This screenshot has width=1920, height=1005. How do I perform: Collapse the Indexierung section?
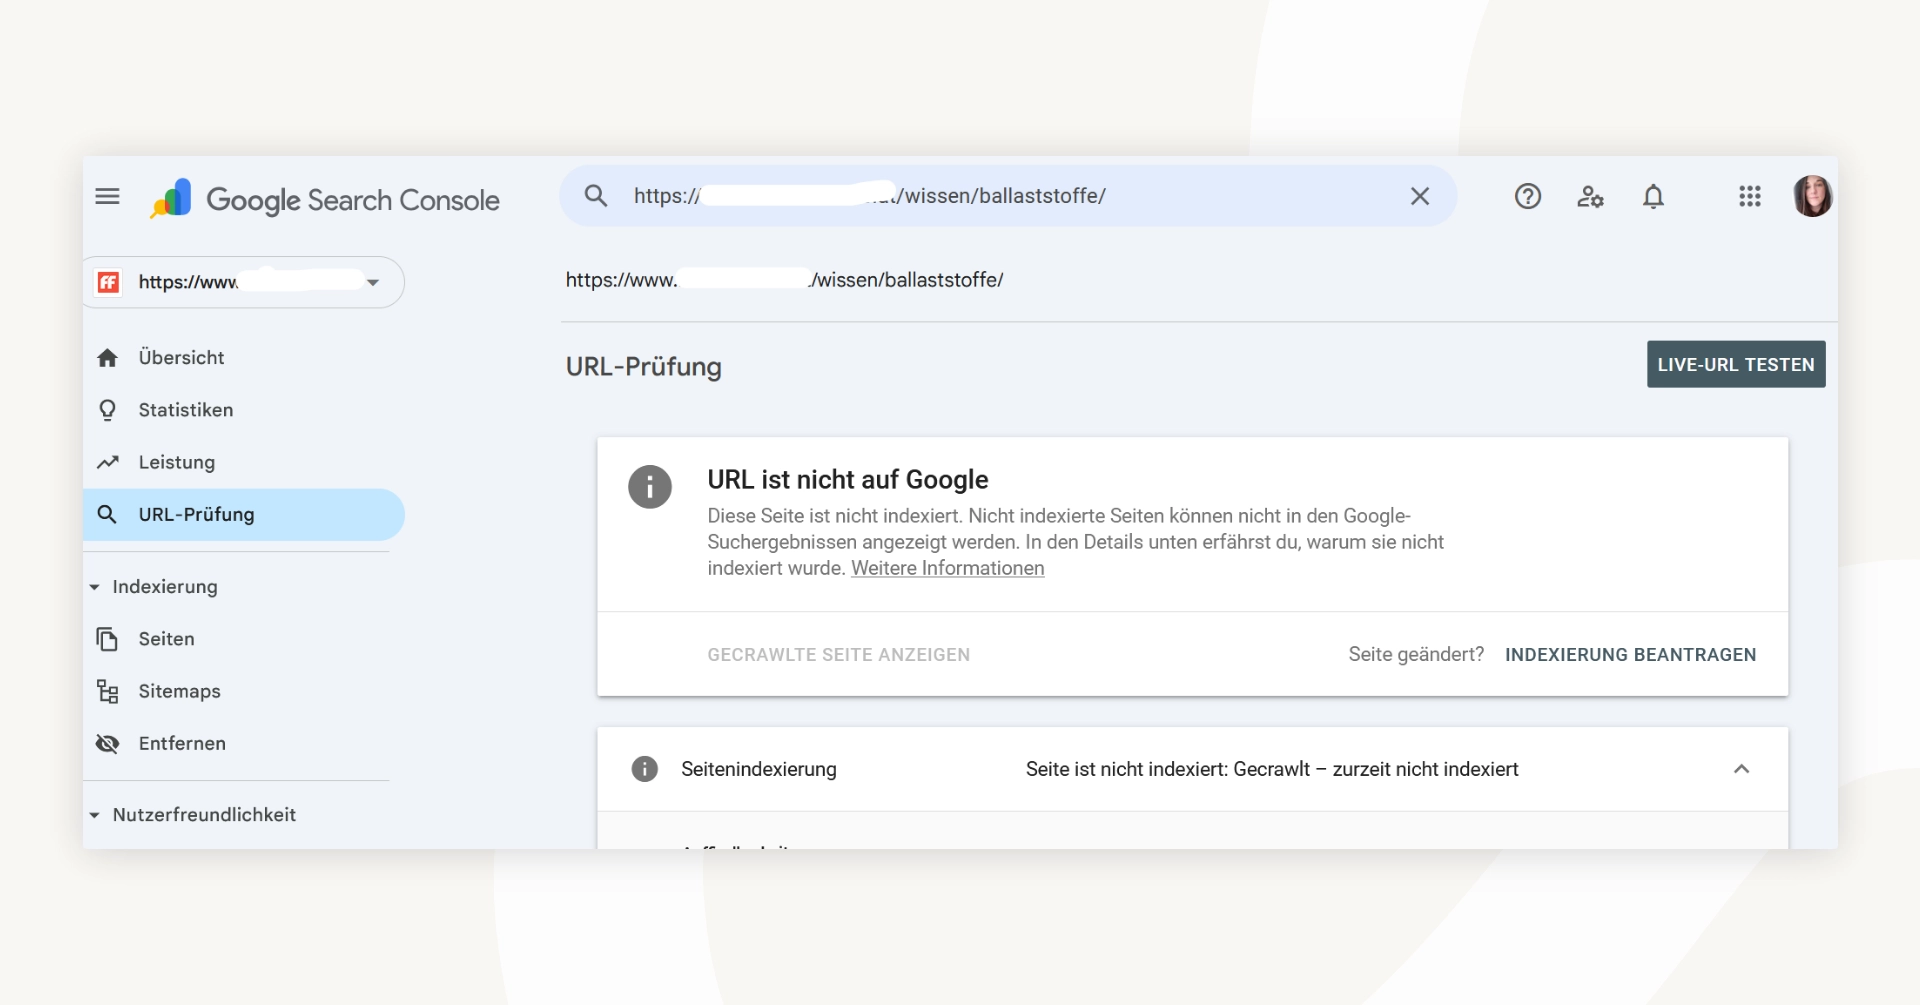click(95, 587)
